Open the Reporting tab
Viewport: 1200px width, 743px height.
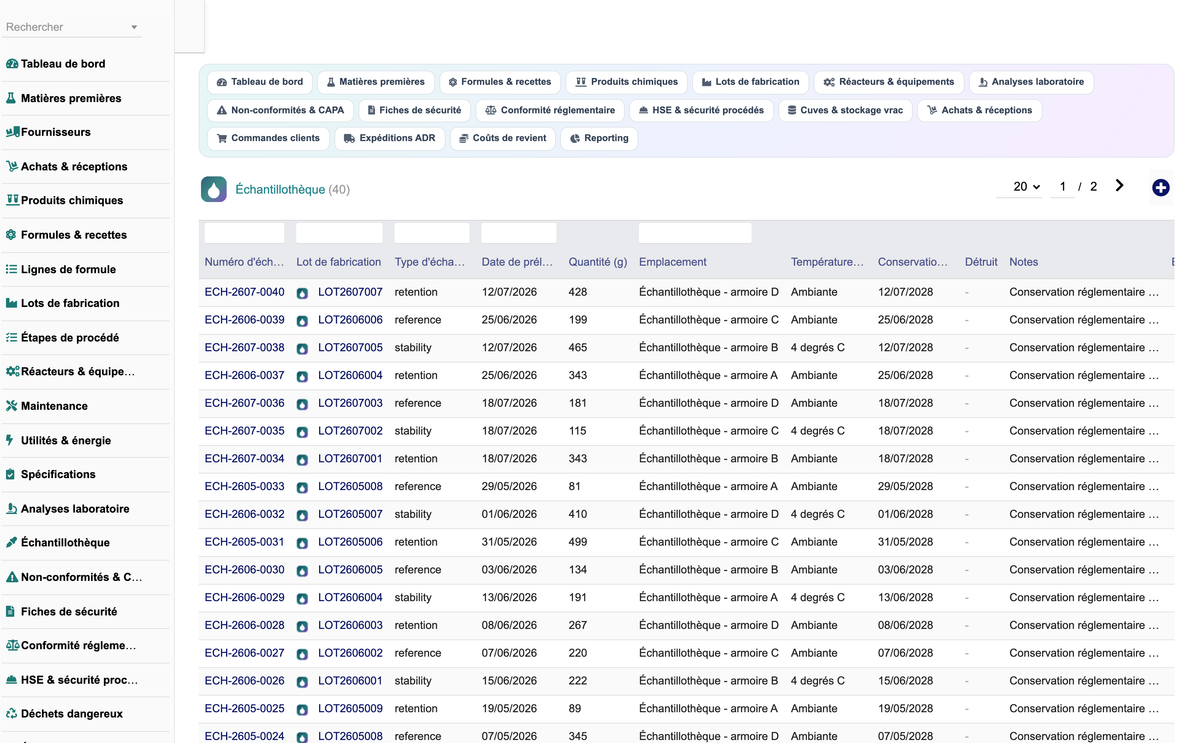[599, 138]
